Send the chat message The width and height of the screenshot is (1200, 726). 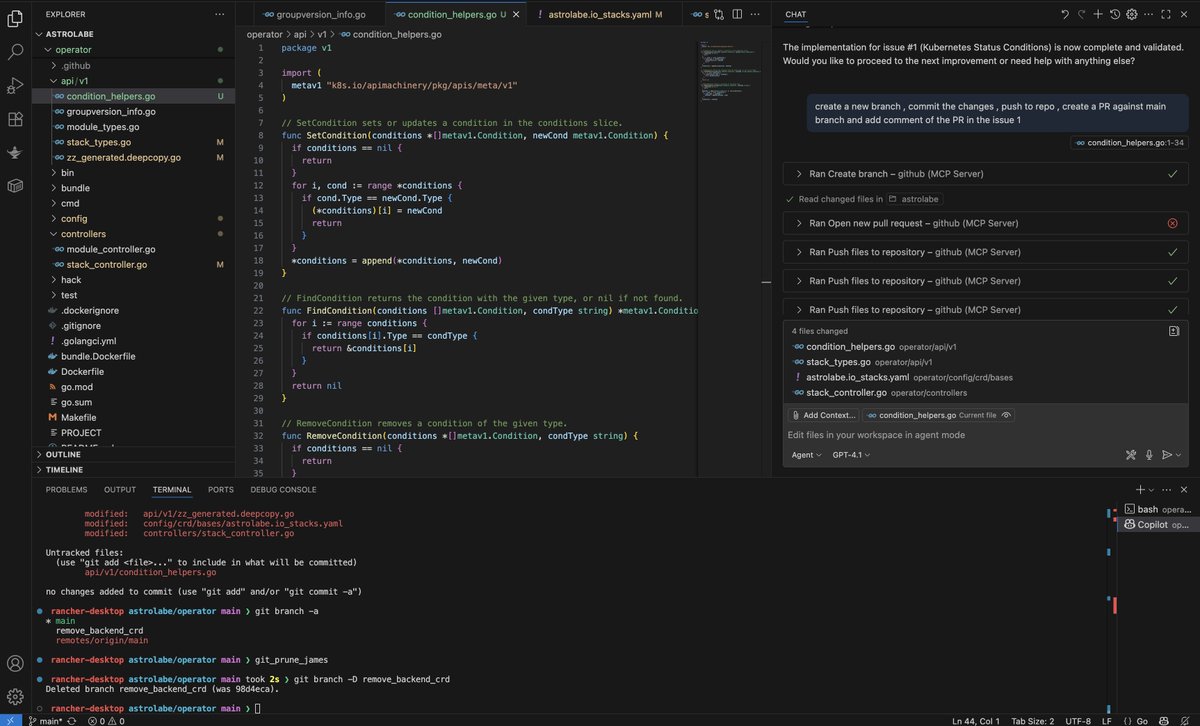coord(1166,455)
